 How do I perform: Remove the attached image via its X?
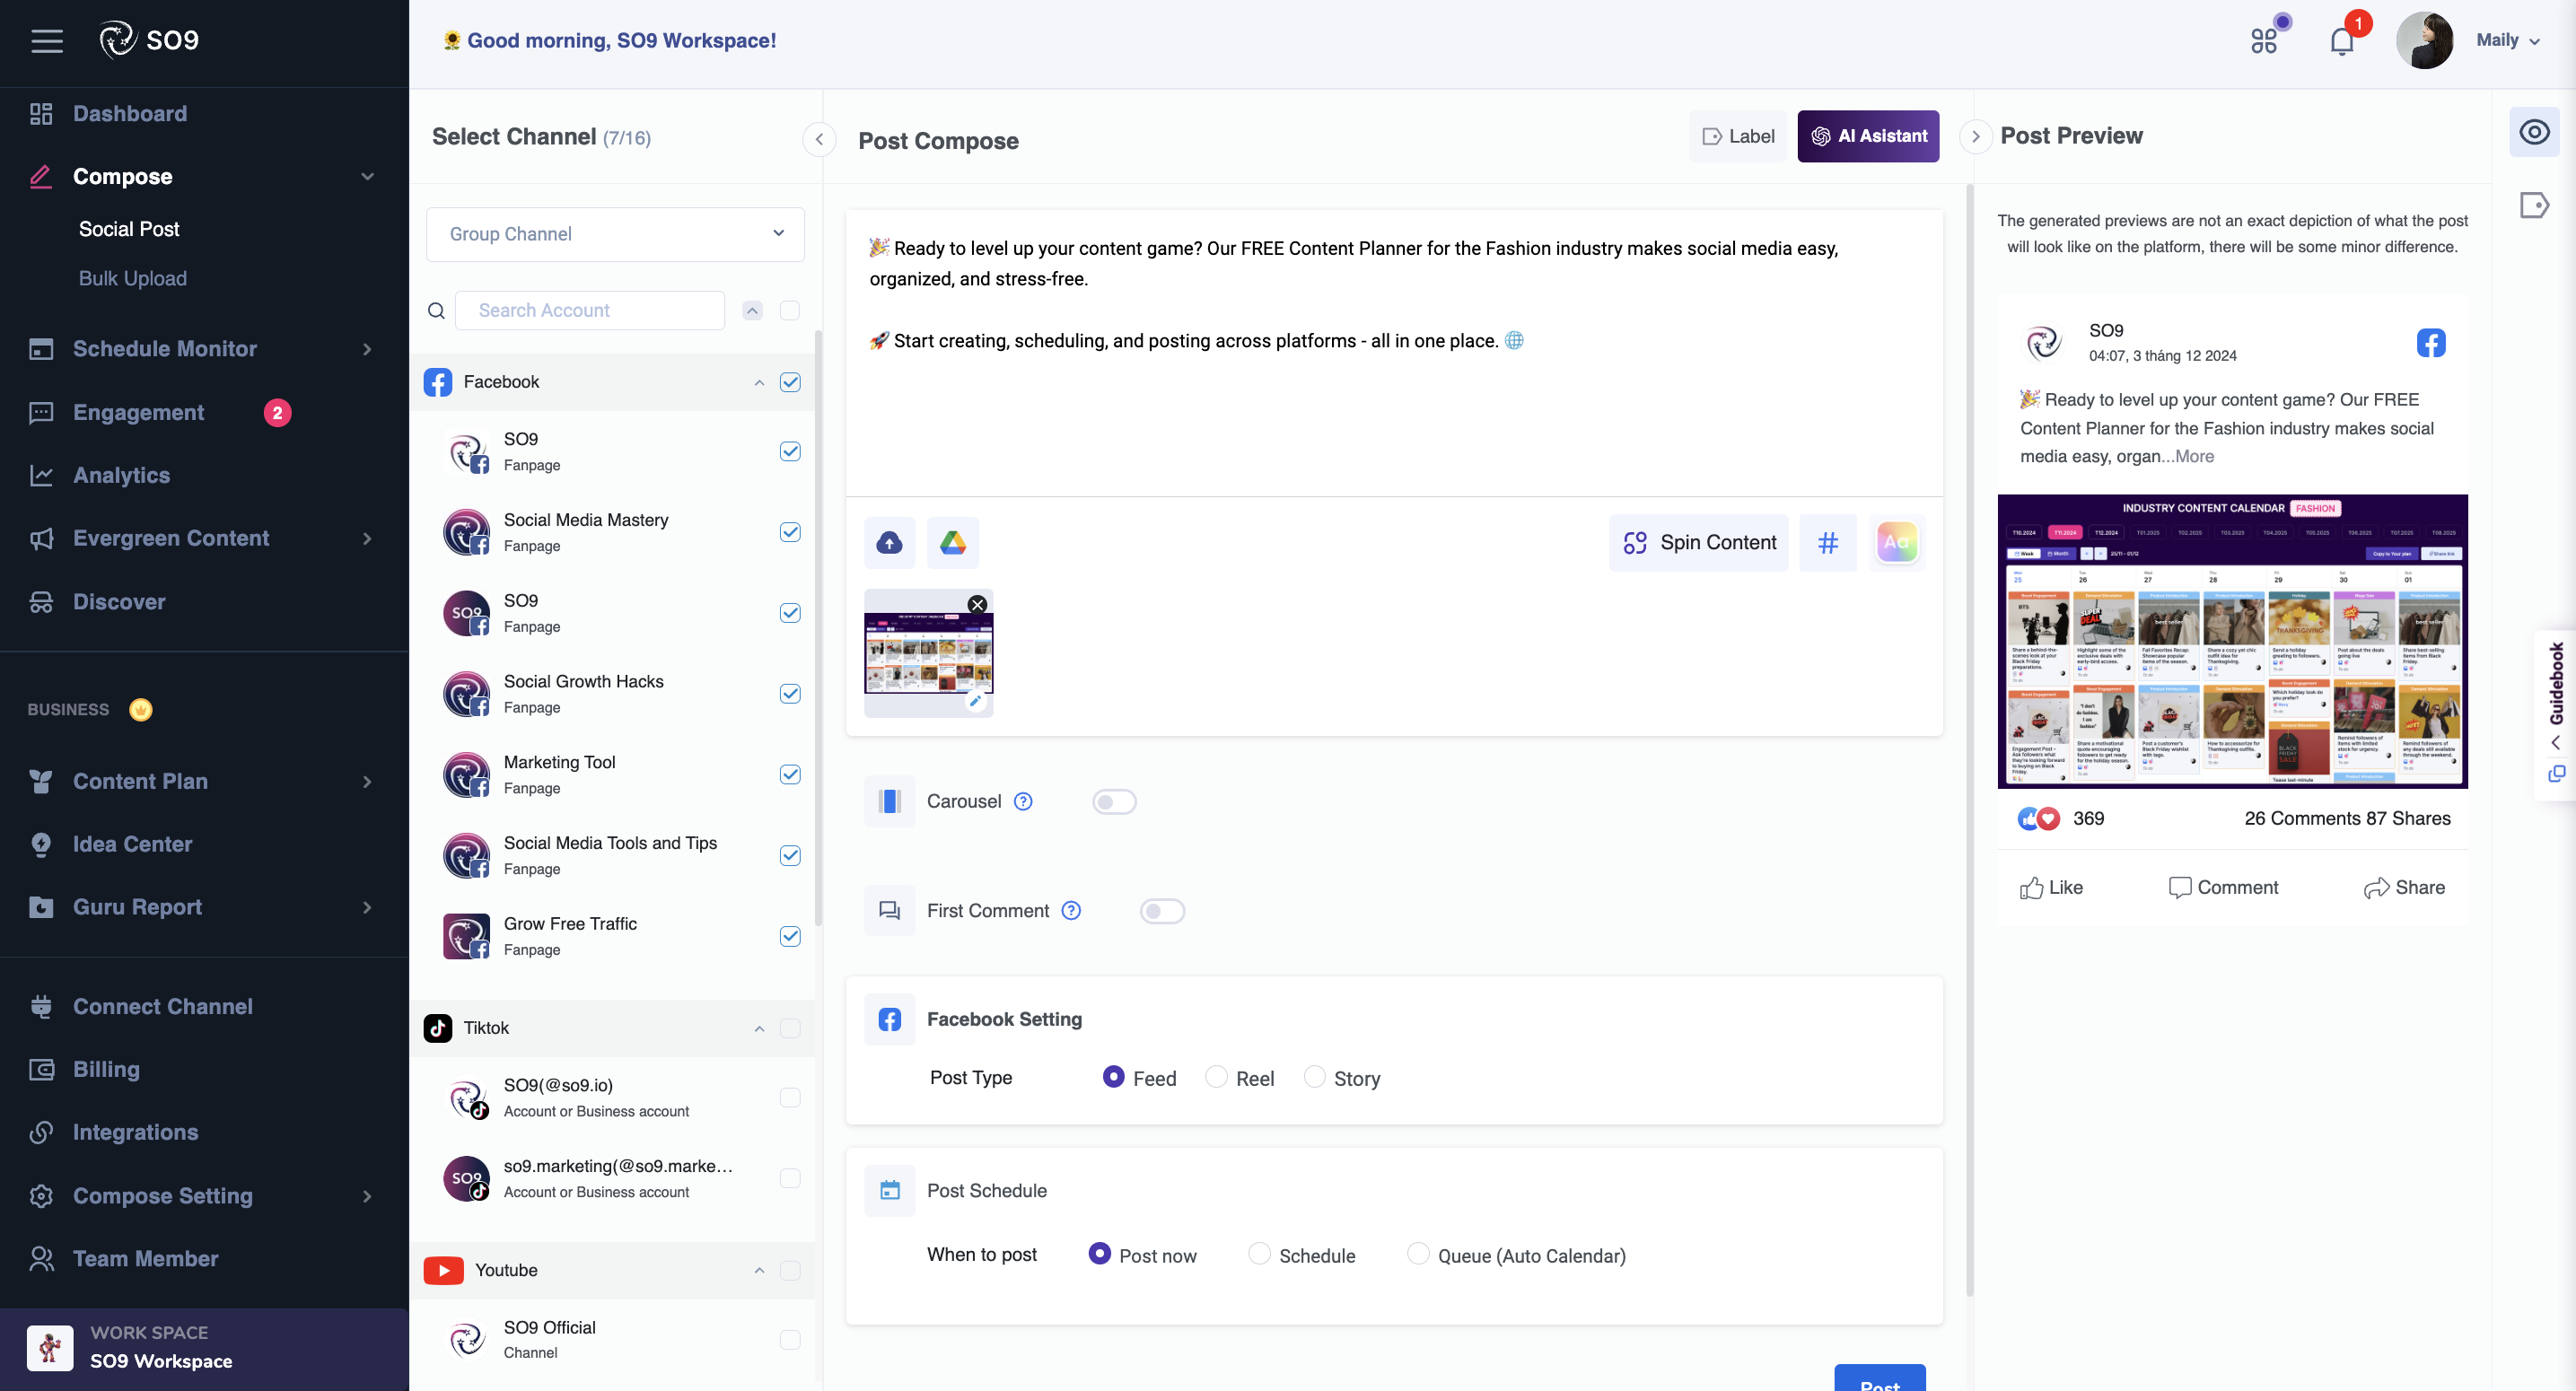click(x=977, y=604)
